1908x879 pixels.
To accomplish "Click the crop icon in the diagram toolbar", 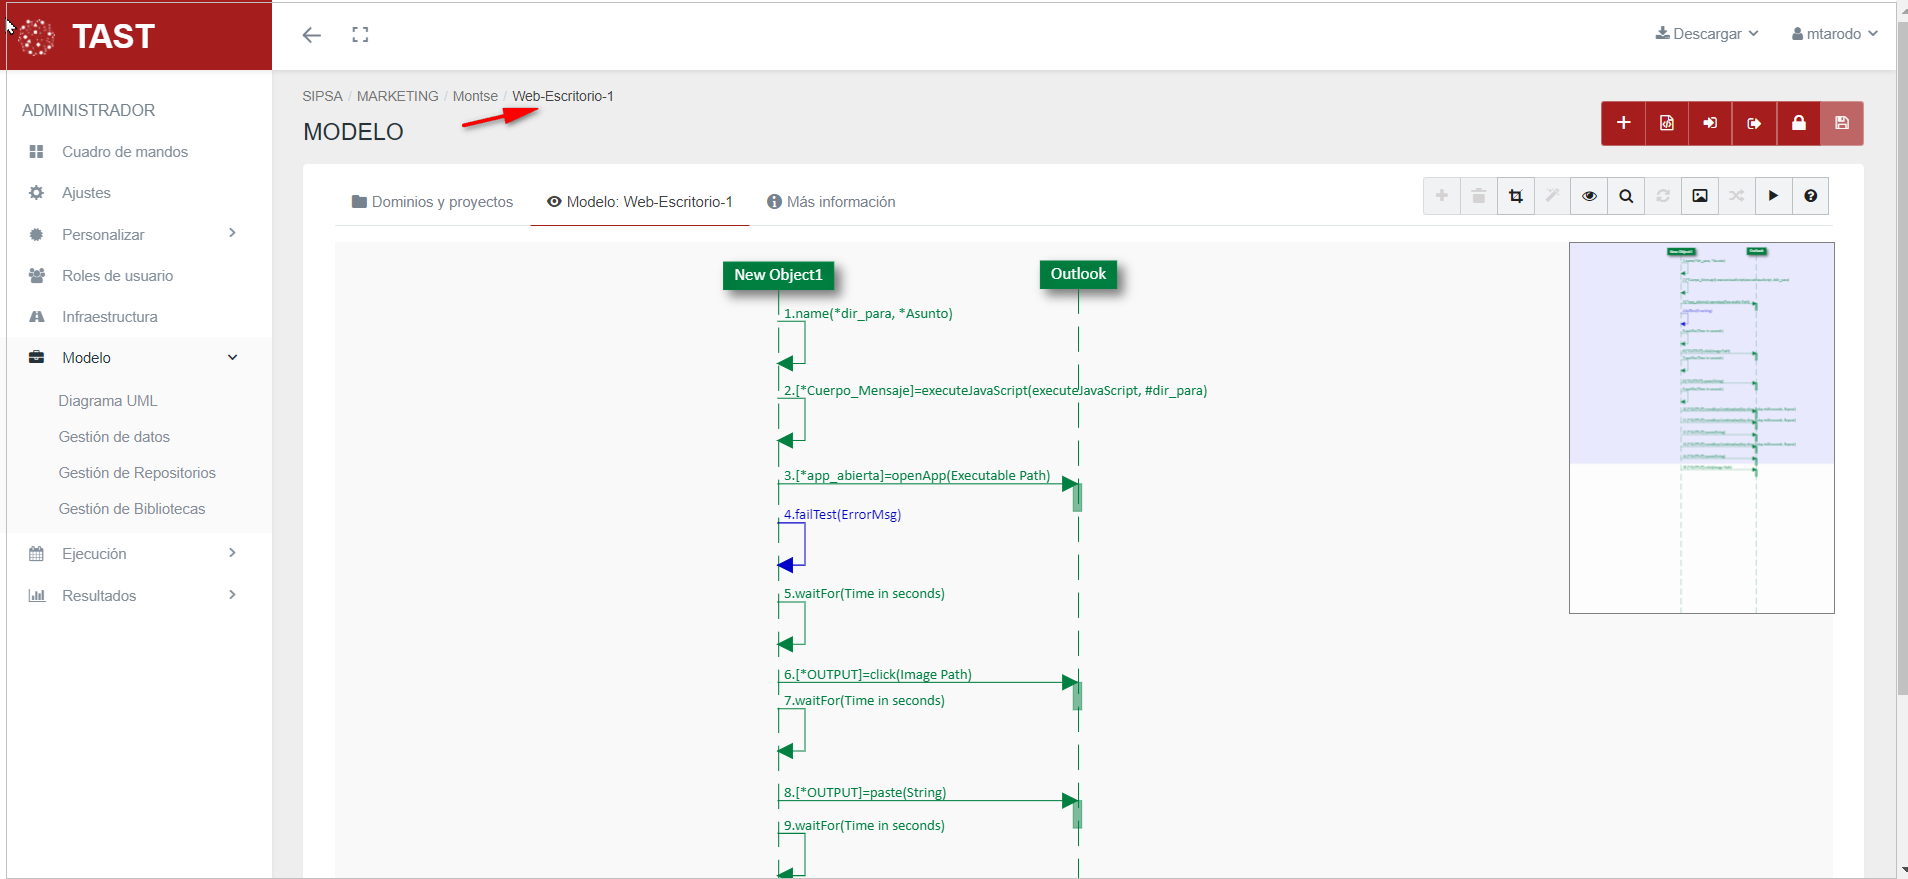I will click(1516, 196).
